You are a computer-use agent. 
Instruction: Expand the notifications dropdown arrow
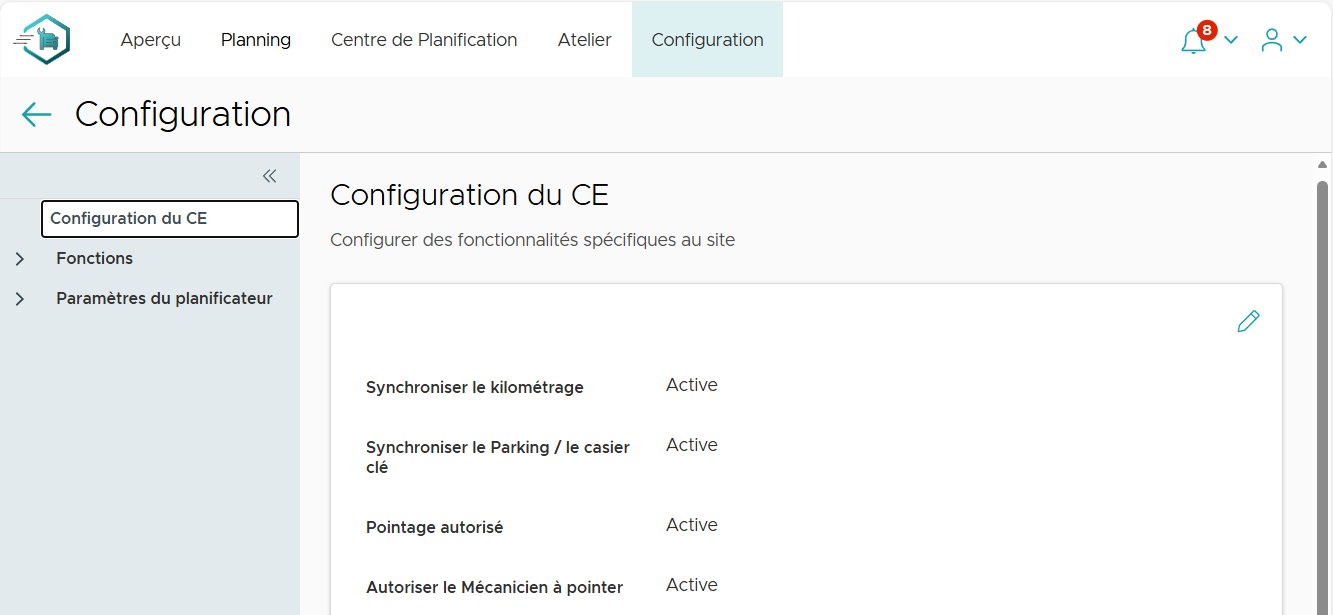(1231, 40)
